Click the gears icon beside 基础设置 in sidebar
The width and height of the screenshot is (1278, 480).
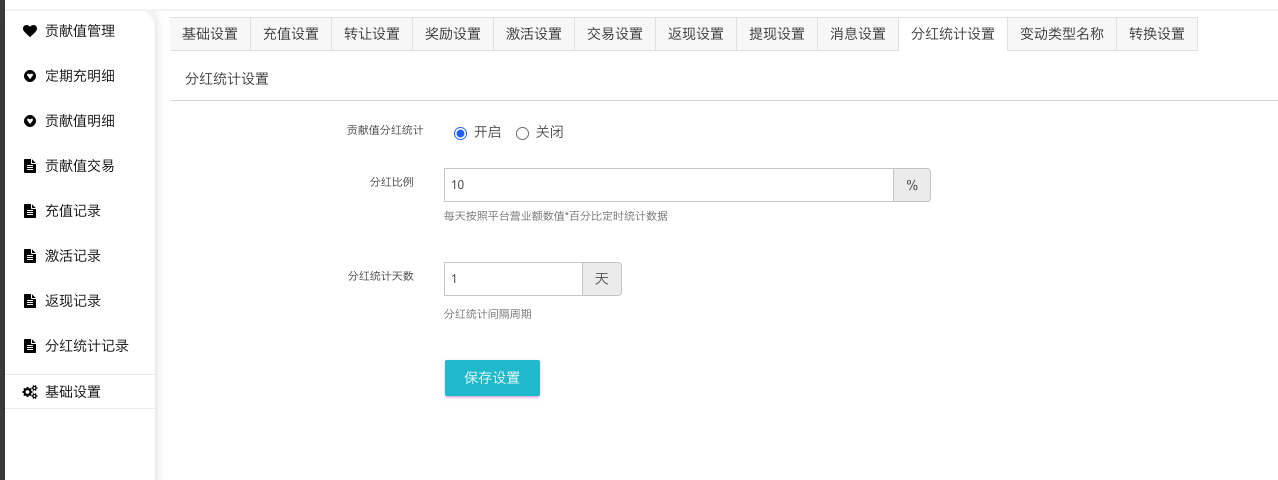click(x=30, y=392)
